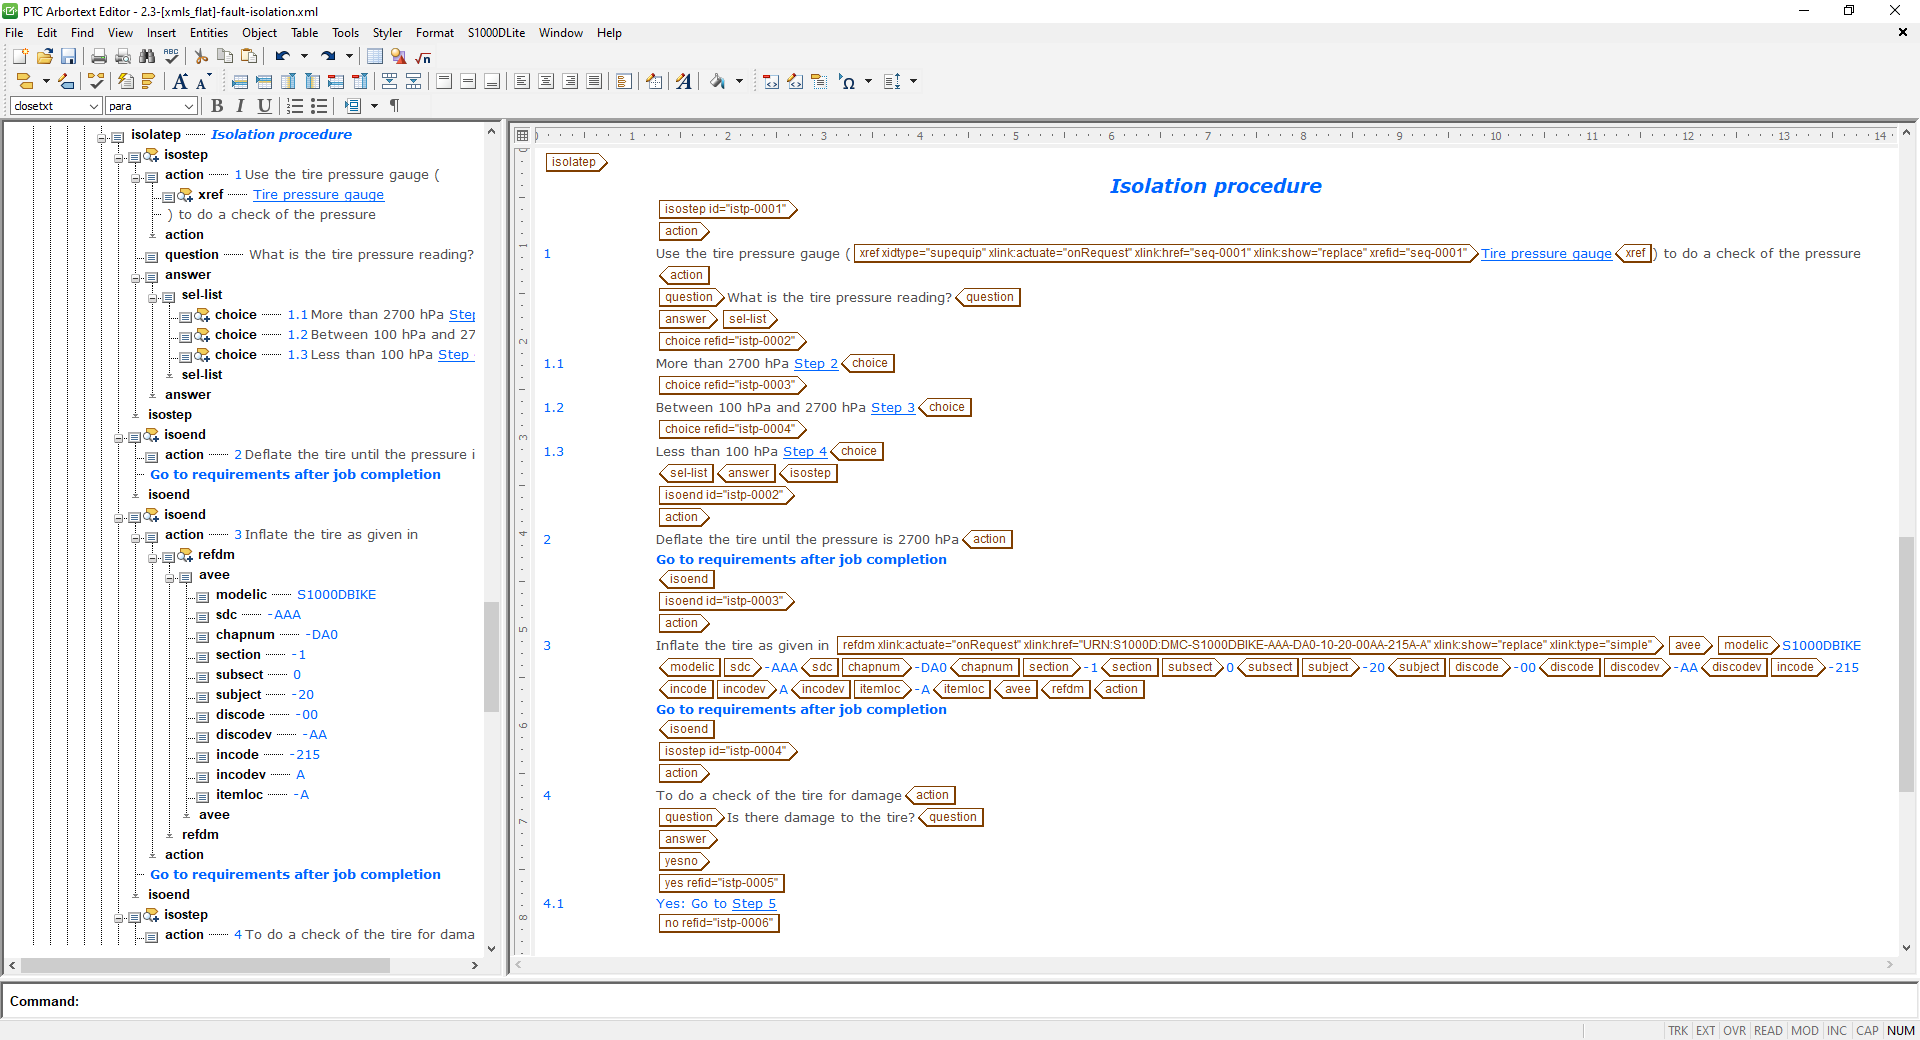The width and height of the screenshot is (1920, 1040).
Task: Open the S1000DLite menu
Action: (495, 33)
